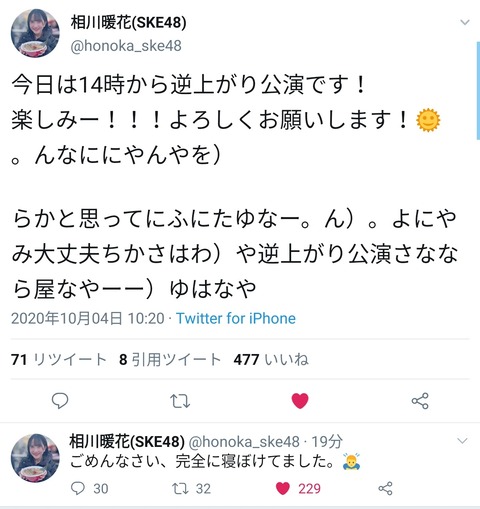
Task: View the 71 retweets list
Action: click(59, 359)
